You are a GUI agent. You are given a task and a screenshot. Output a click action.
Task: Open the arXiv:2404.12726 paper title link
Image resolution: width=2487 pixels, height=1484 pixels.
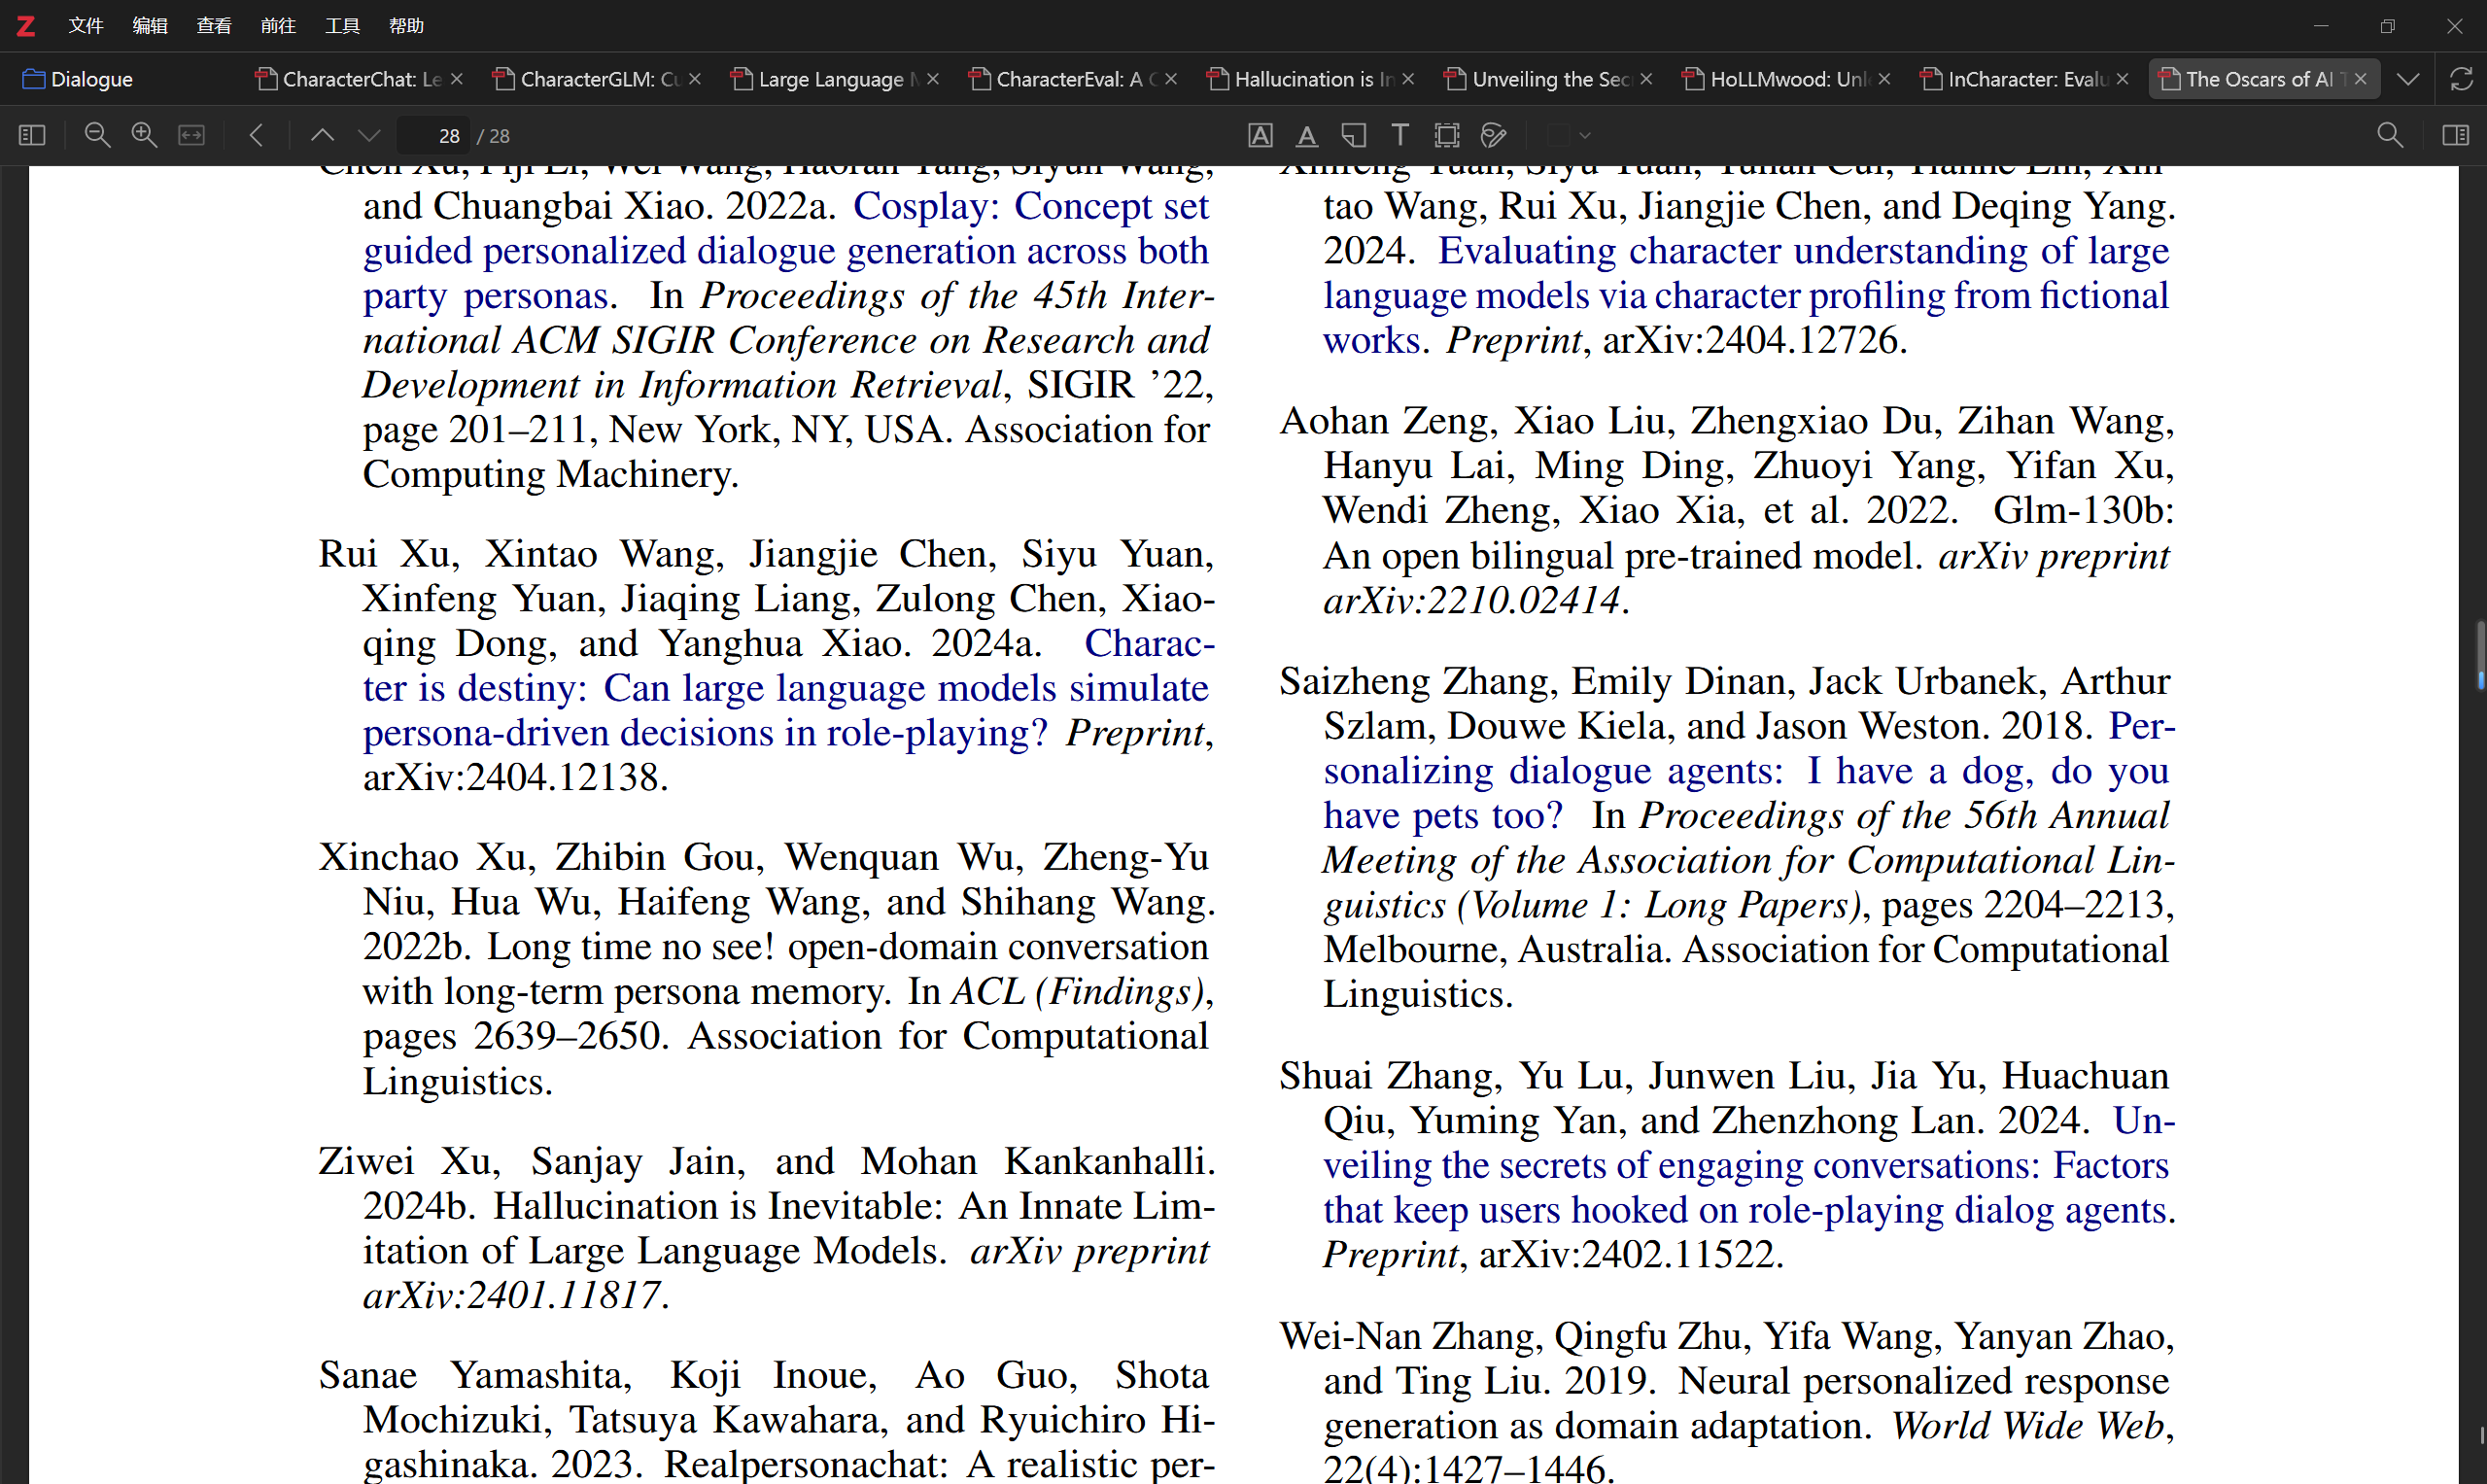[x=1745, y=295]
